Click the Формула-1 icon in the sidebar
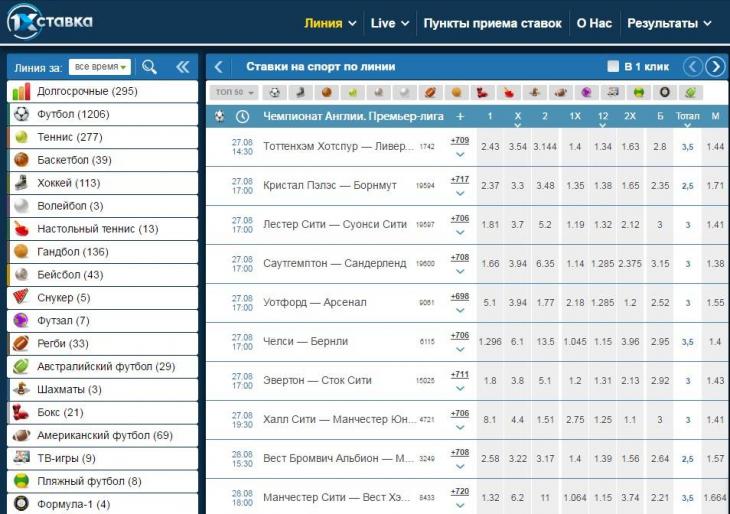The image size is (730, 514). point(20,504)
